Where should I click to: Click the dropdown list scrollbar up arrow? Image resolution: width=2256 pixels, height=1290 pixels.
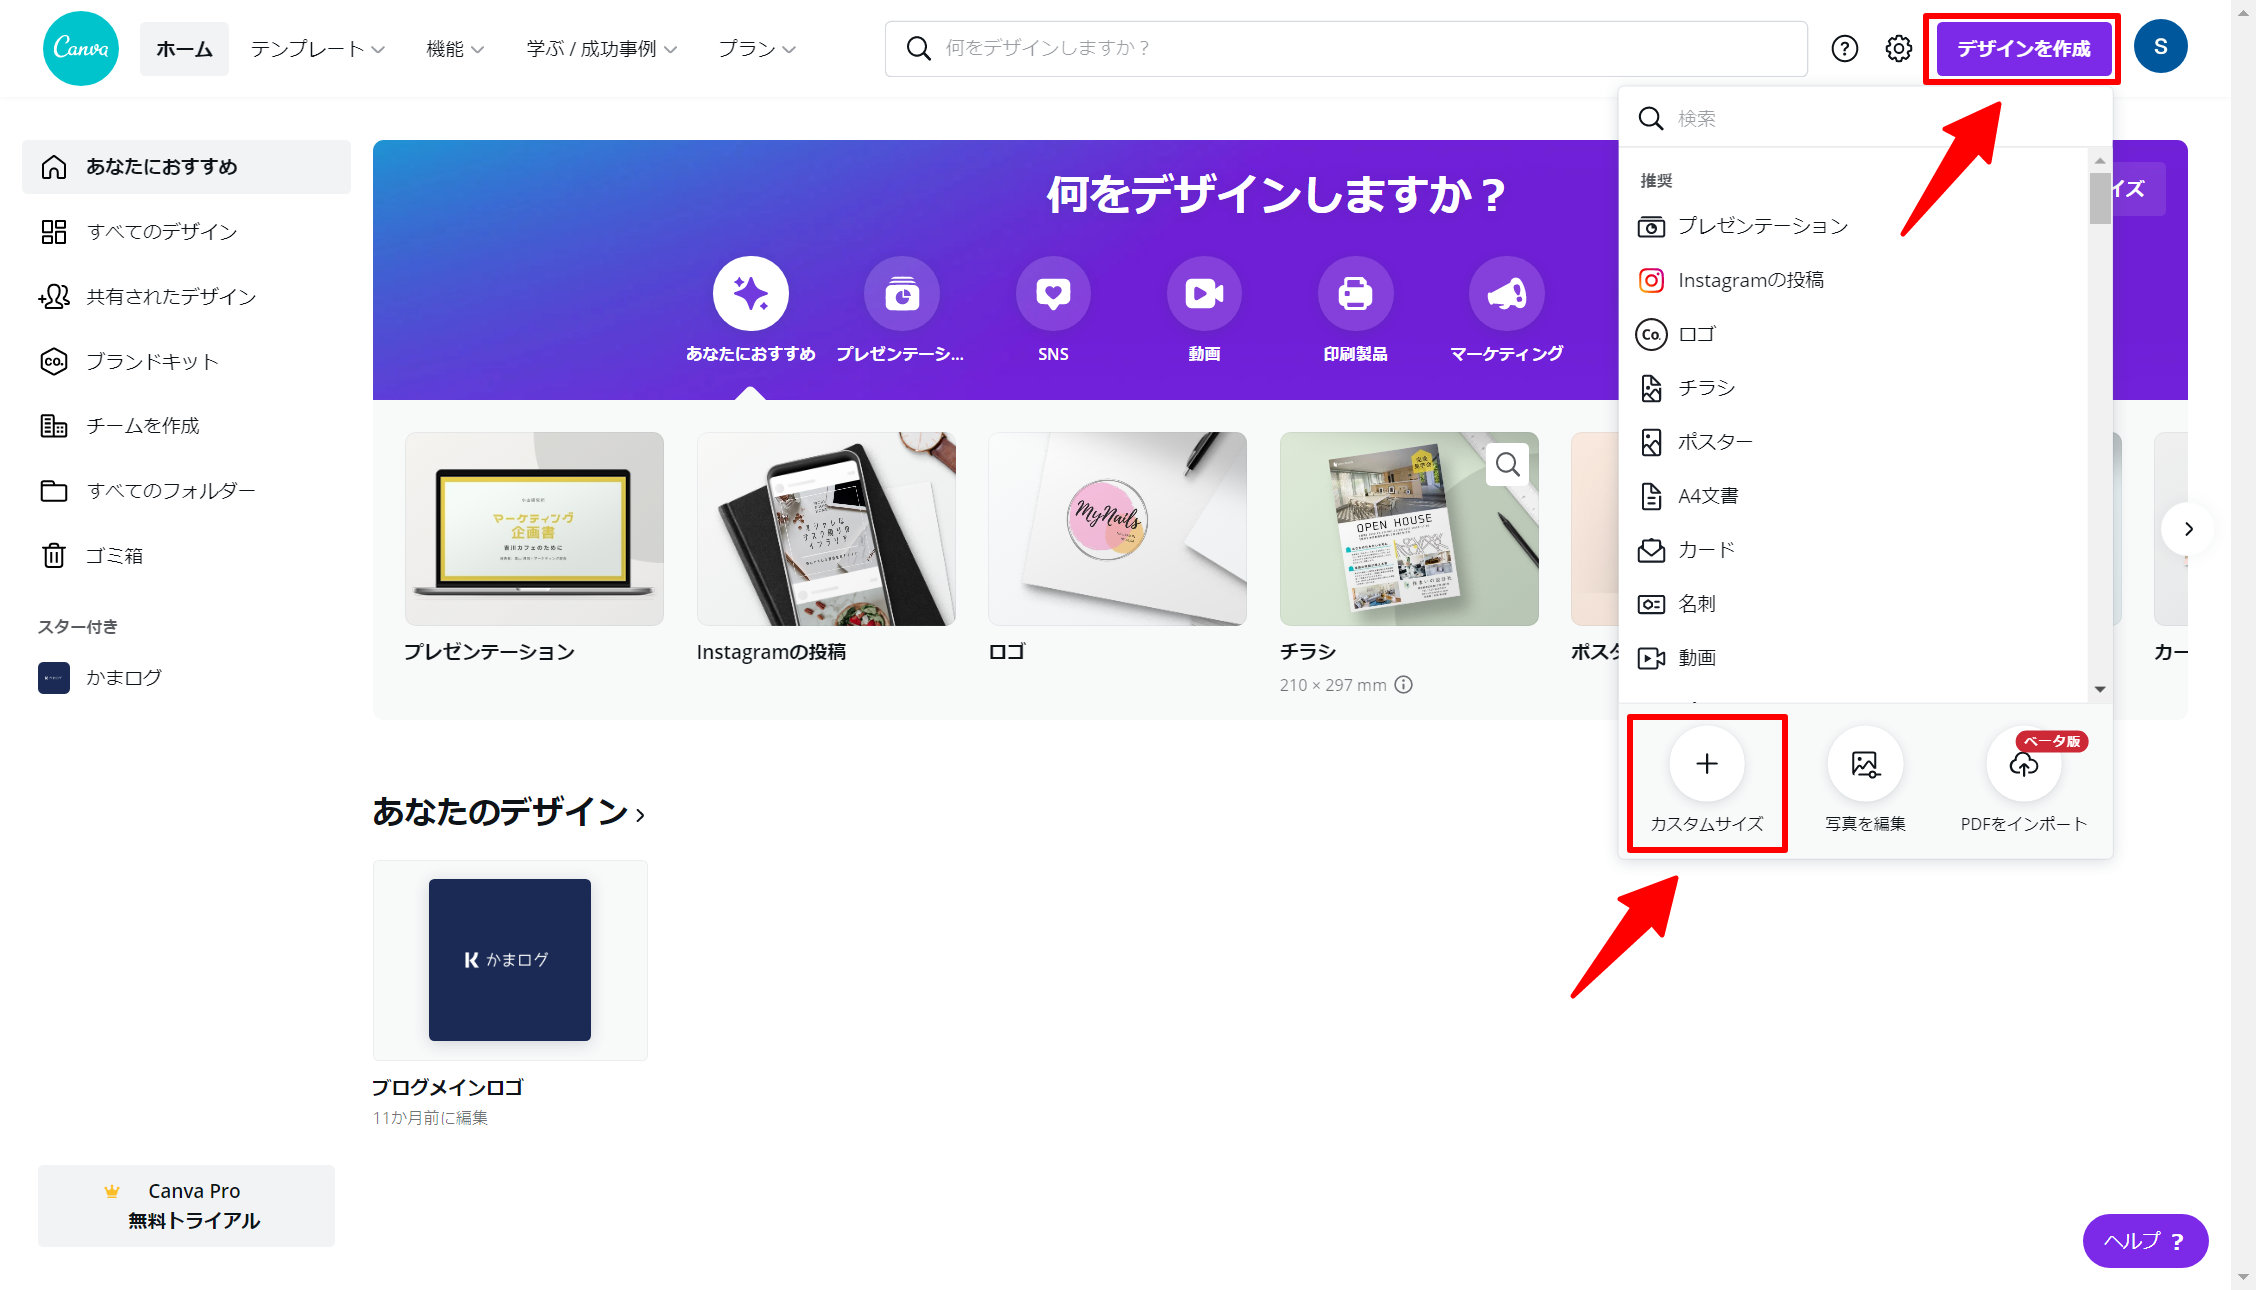coord(2100,160)
